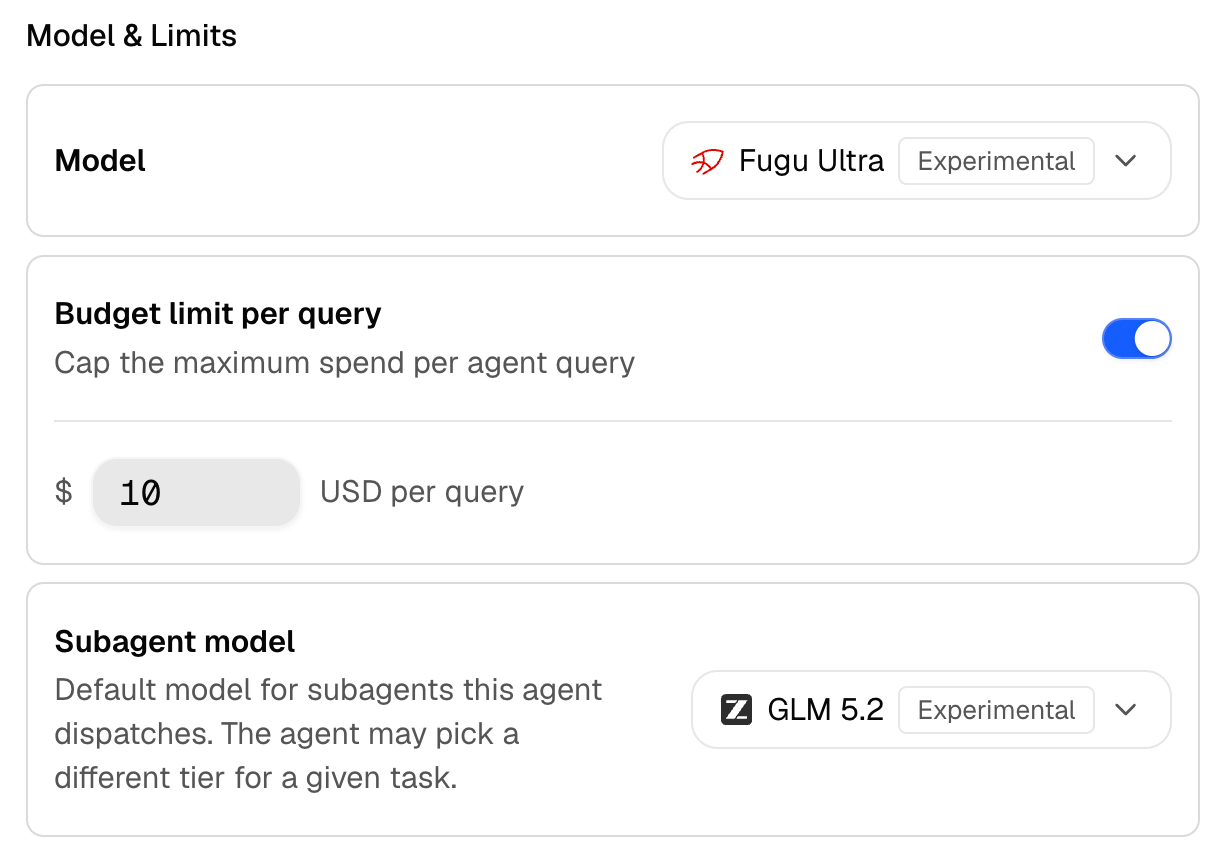Toggle off the budget limit per query switch
1226x850 pixels.
click(1136, 339)
